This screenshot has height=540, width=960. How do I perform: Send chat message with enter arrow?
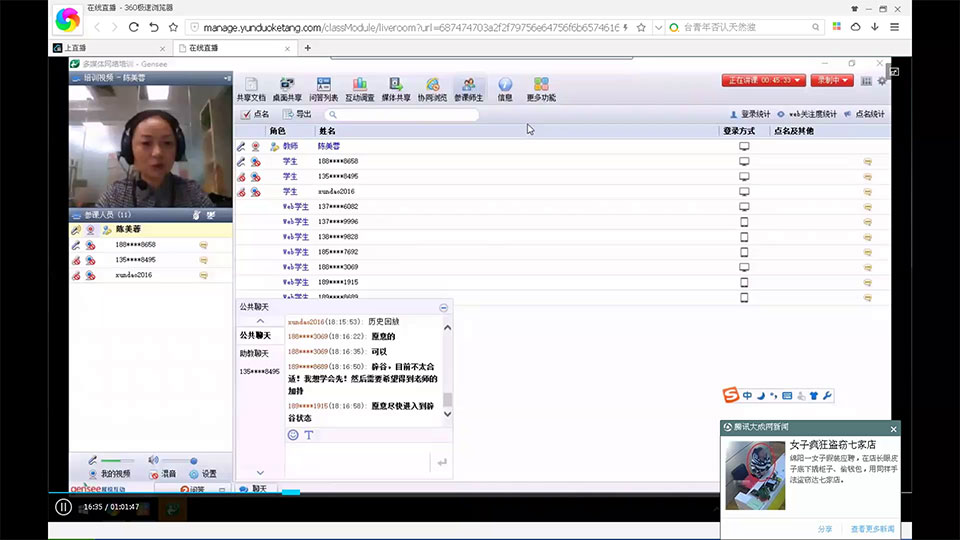(x=441, y=462)
